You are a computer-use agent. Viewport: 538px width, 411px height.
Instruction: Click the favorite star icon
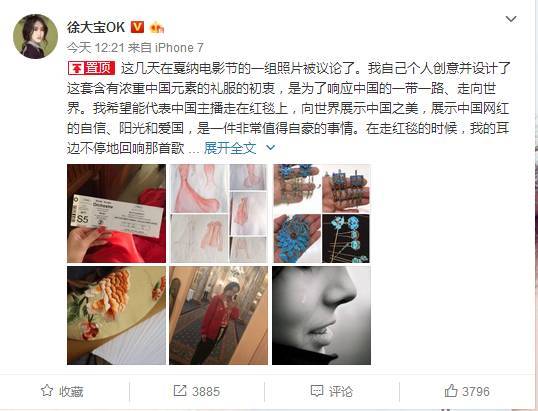click(47, 391)
